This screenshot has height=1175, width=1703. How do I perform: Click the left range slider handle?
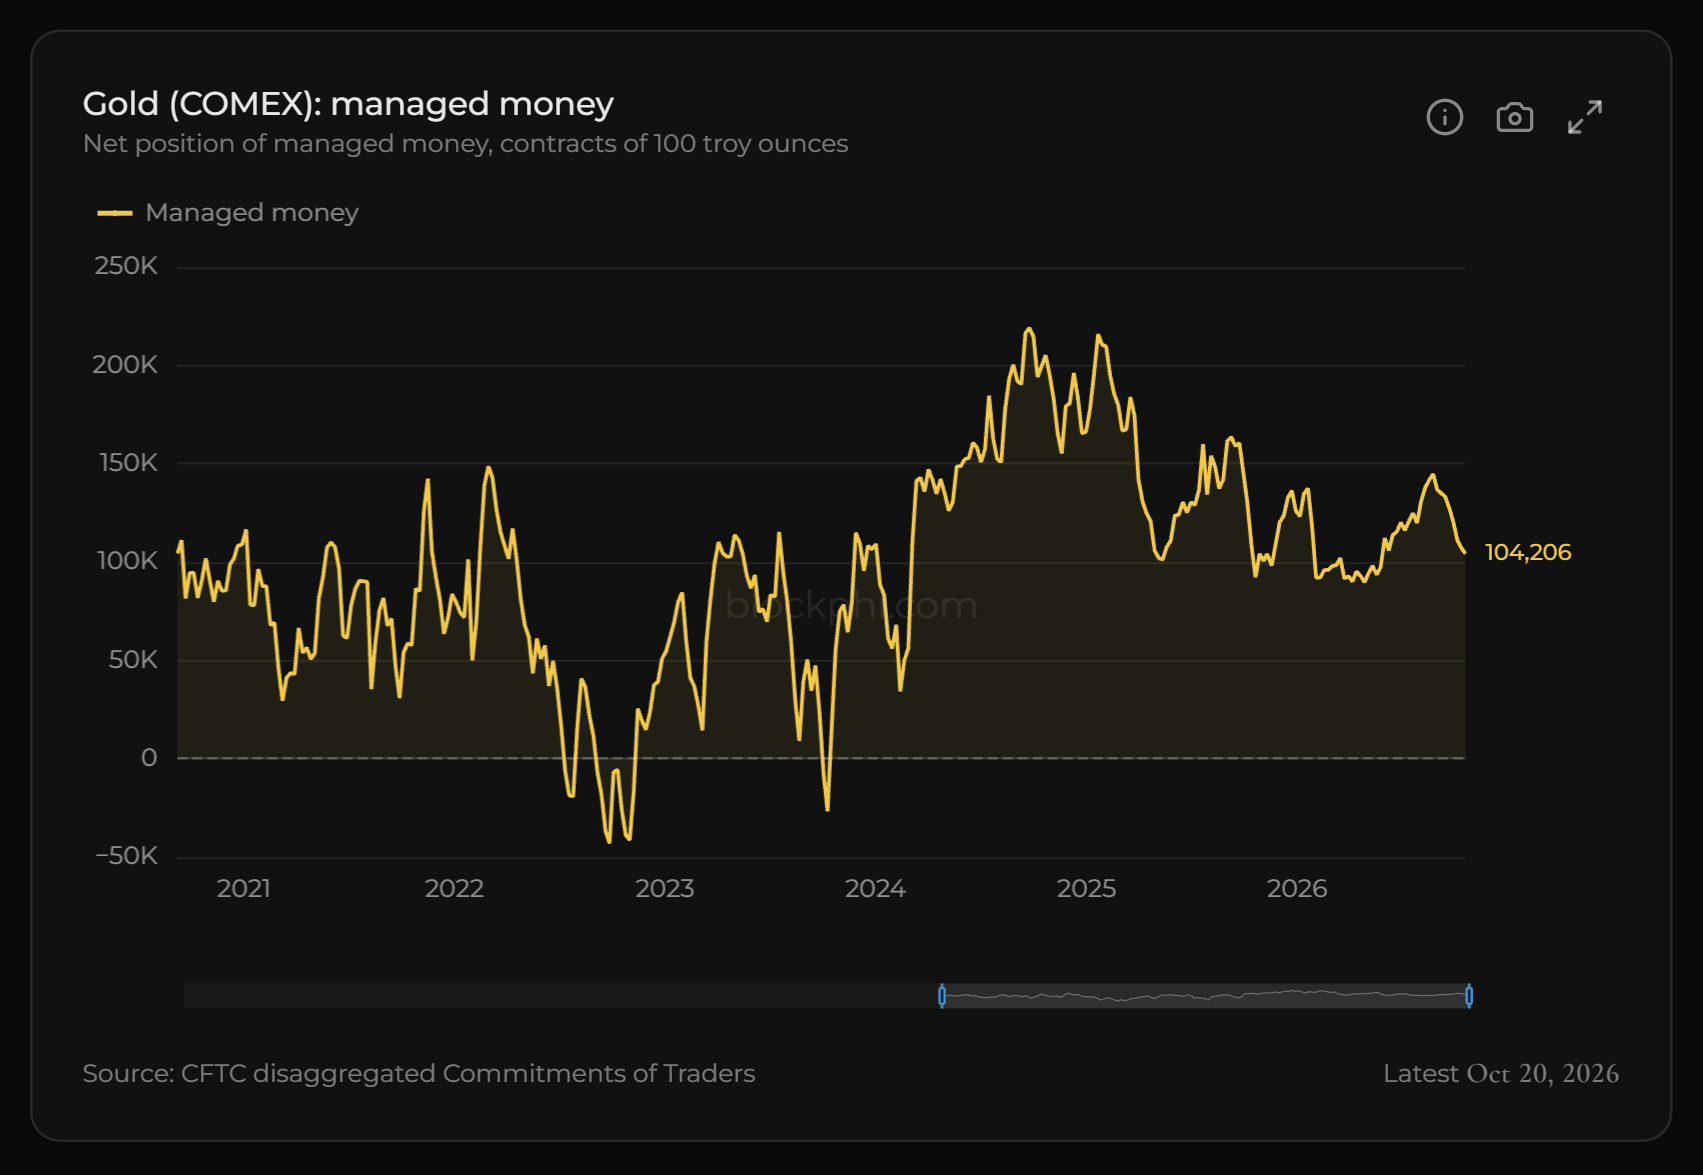(x=942, y=996)
